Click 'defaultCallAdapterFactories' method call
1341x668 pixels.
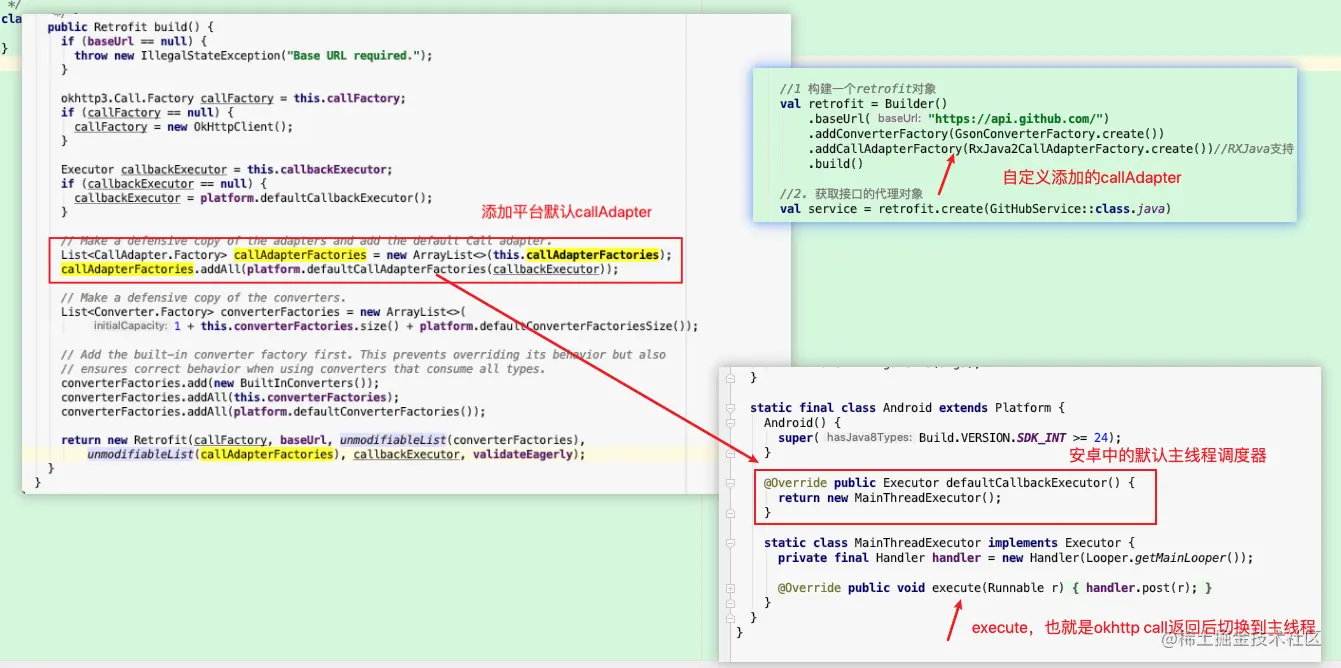pos(396,269)
